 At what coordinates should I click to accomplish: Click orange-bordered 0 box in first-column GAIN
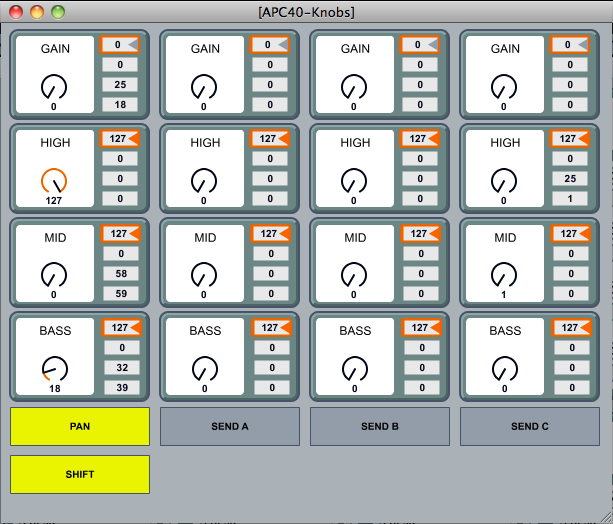(120, 45)
